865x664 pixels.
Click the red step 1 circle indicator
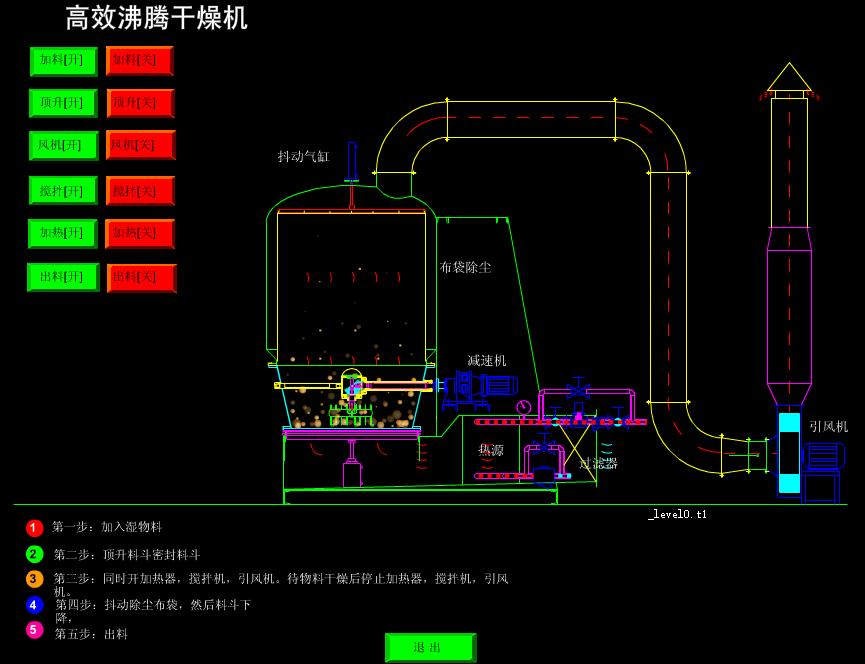35,528
